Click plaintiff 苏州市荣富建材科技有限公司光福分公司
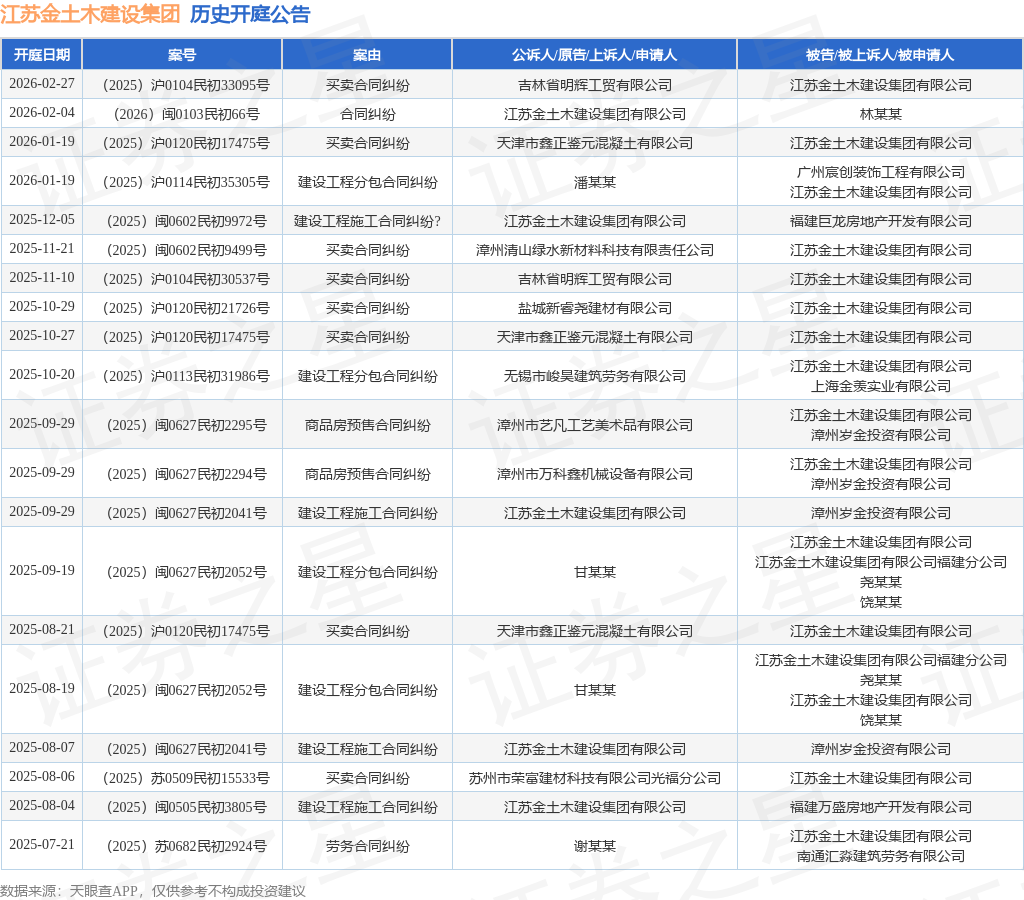Viewport: 1024px width, 900px height. pyautogui.click(x=594, y=779)
